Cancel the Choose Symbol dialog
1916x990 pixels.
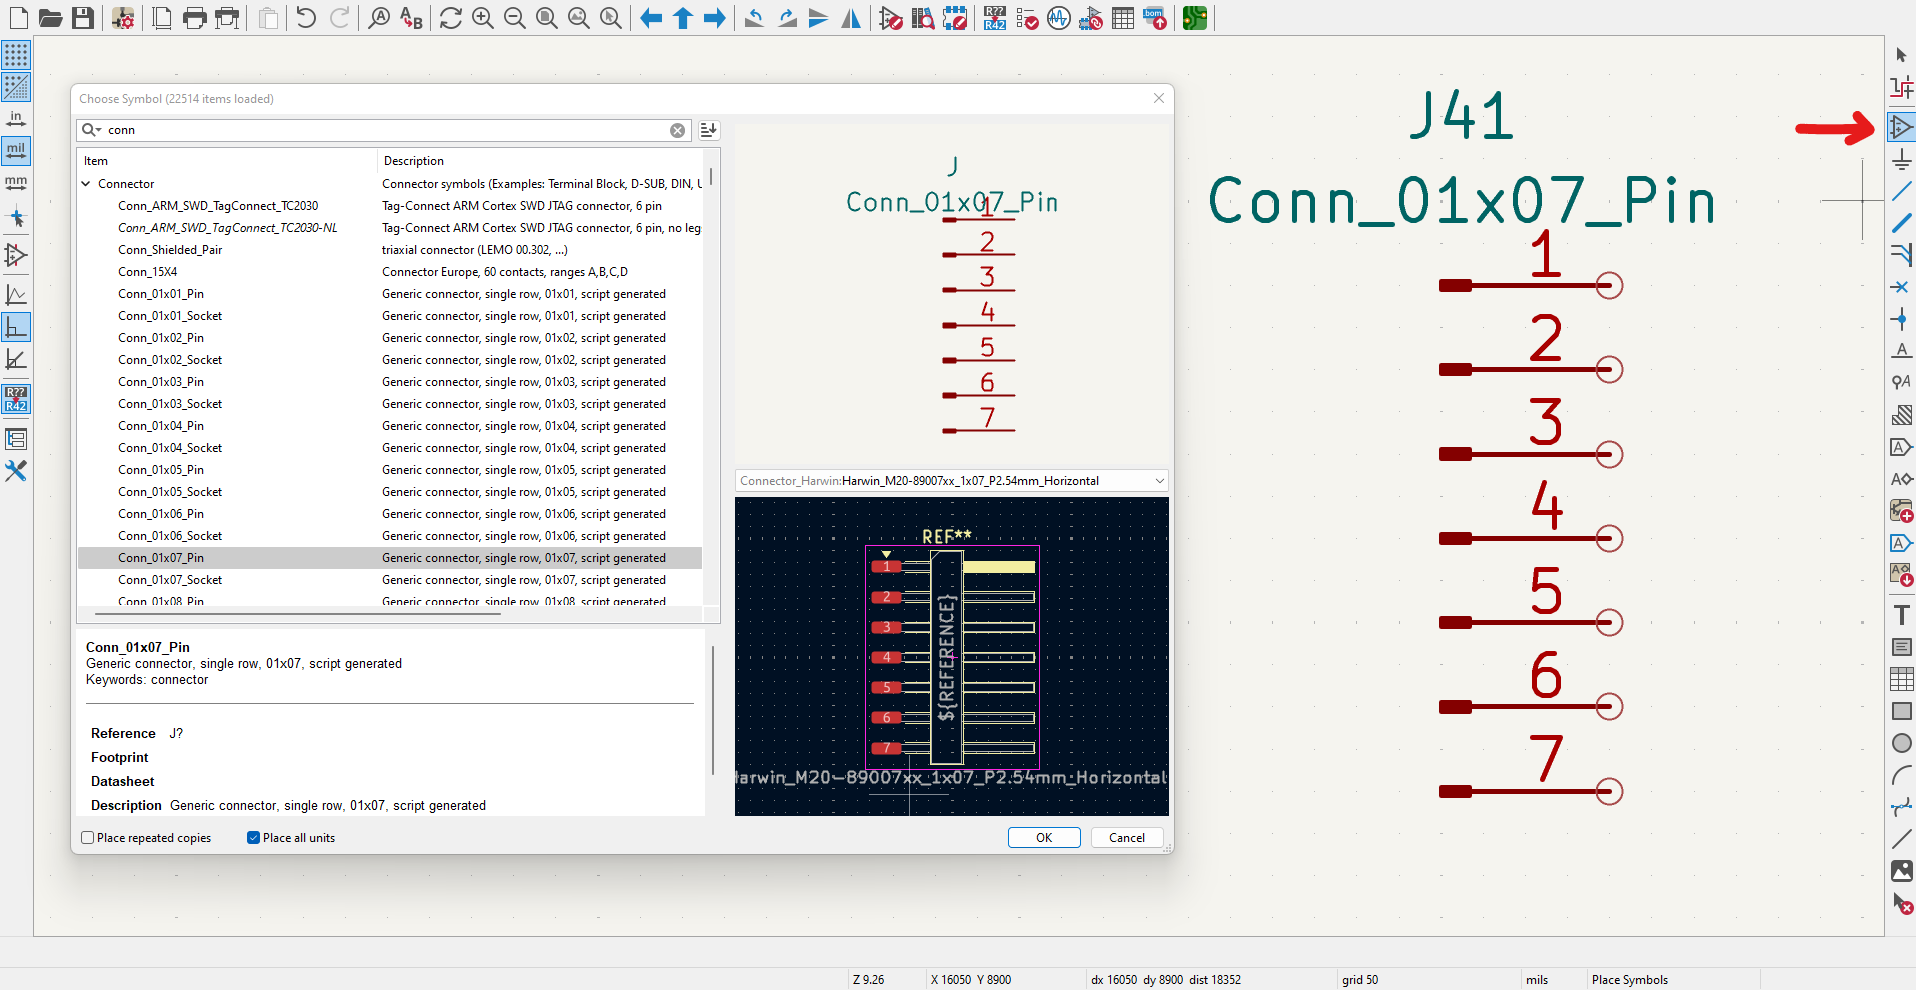[1127, 838]
